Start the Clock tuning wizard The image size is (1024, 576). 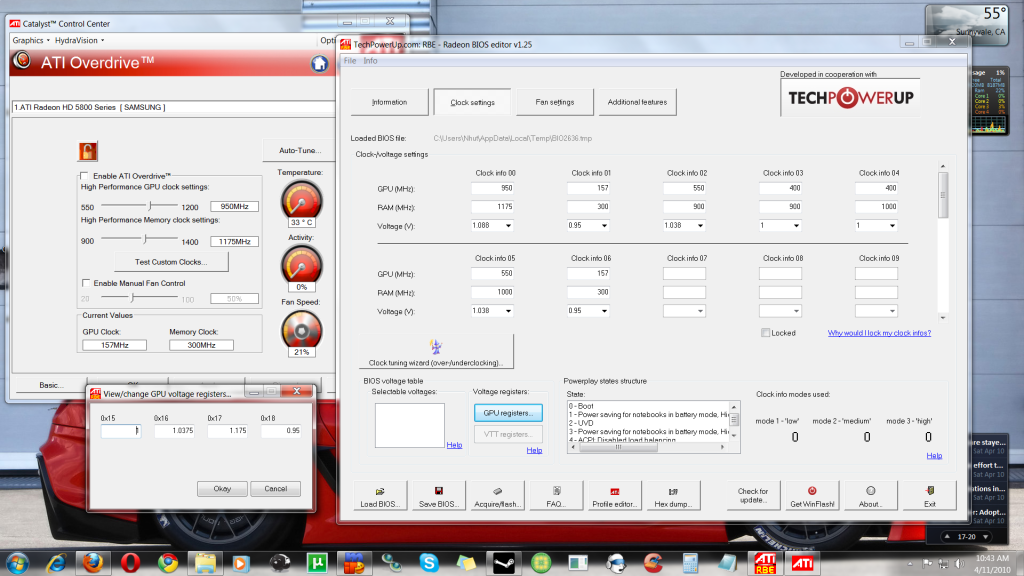pyautogui.click(x=436, y=352)
